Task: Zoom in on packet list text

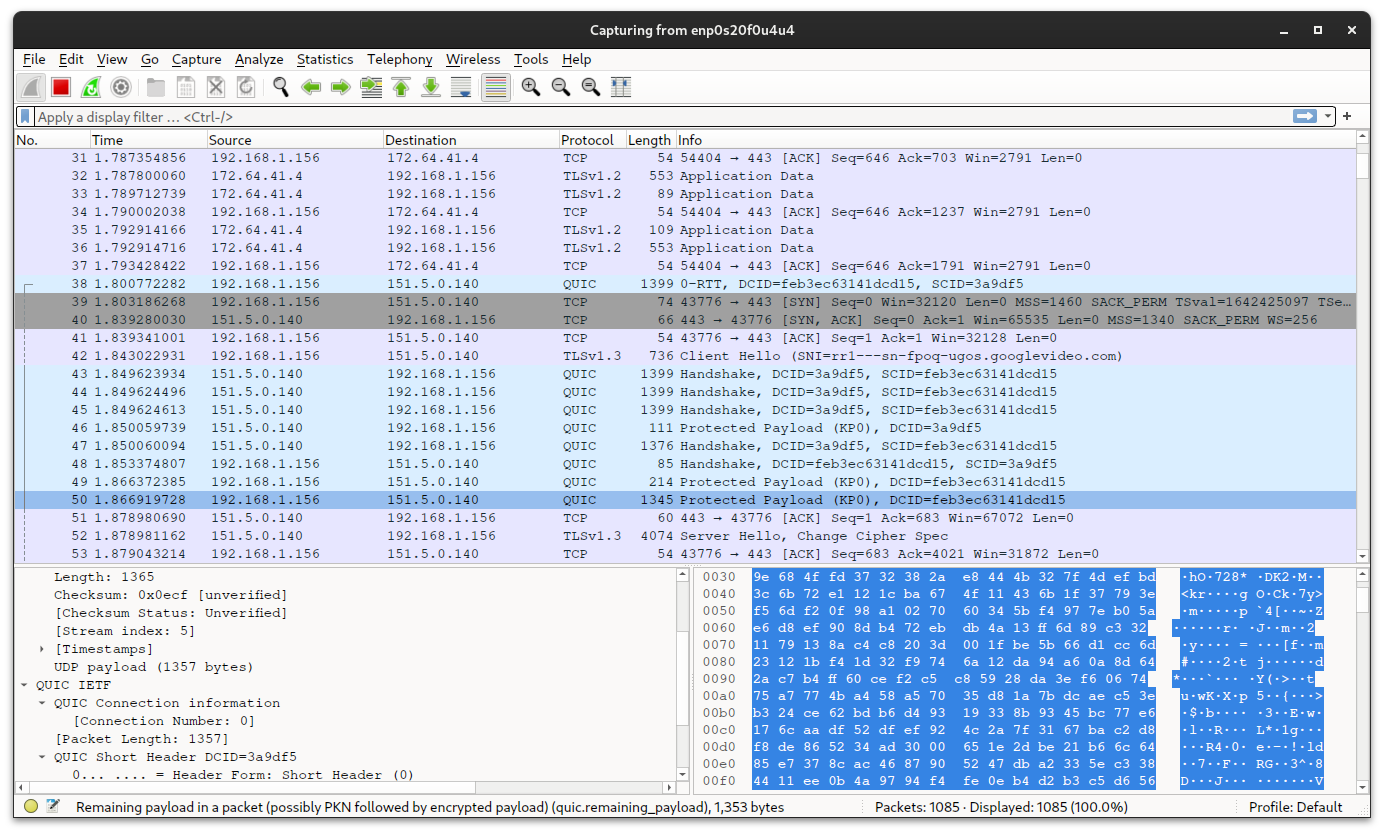Action: [529, 87]
